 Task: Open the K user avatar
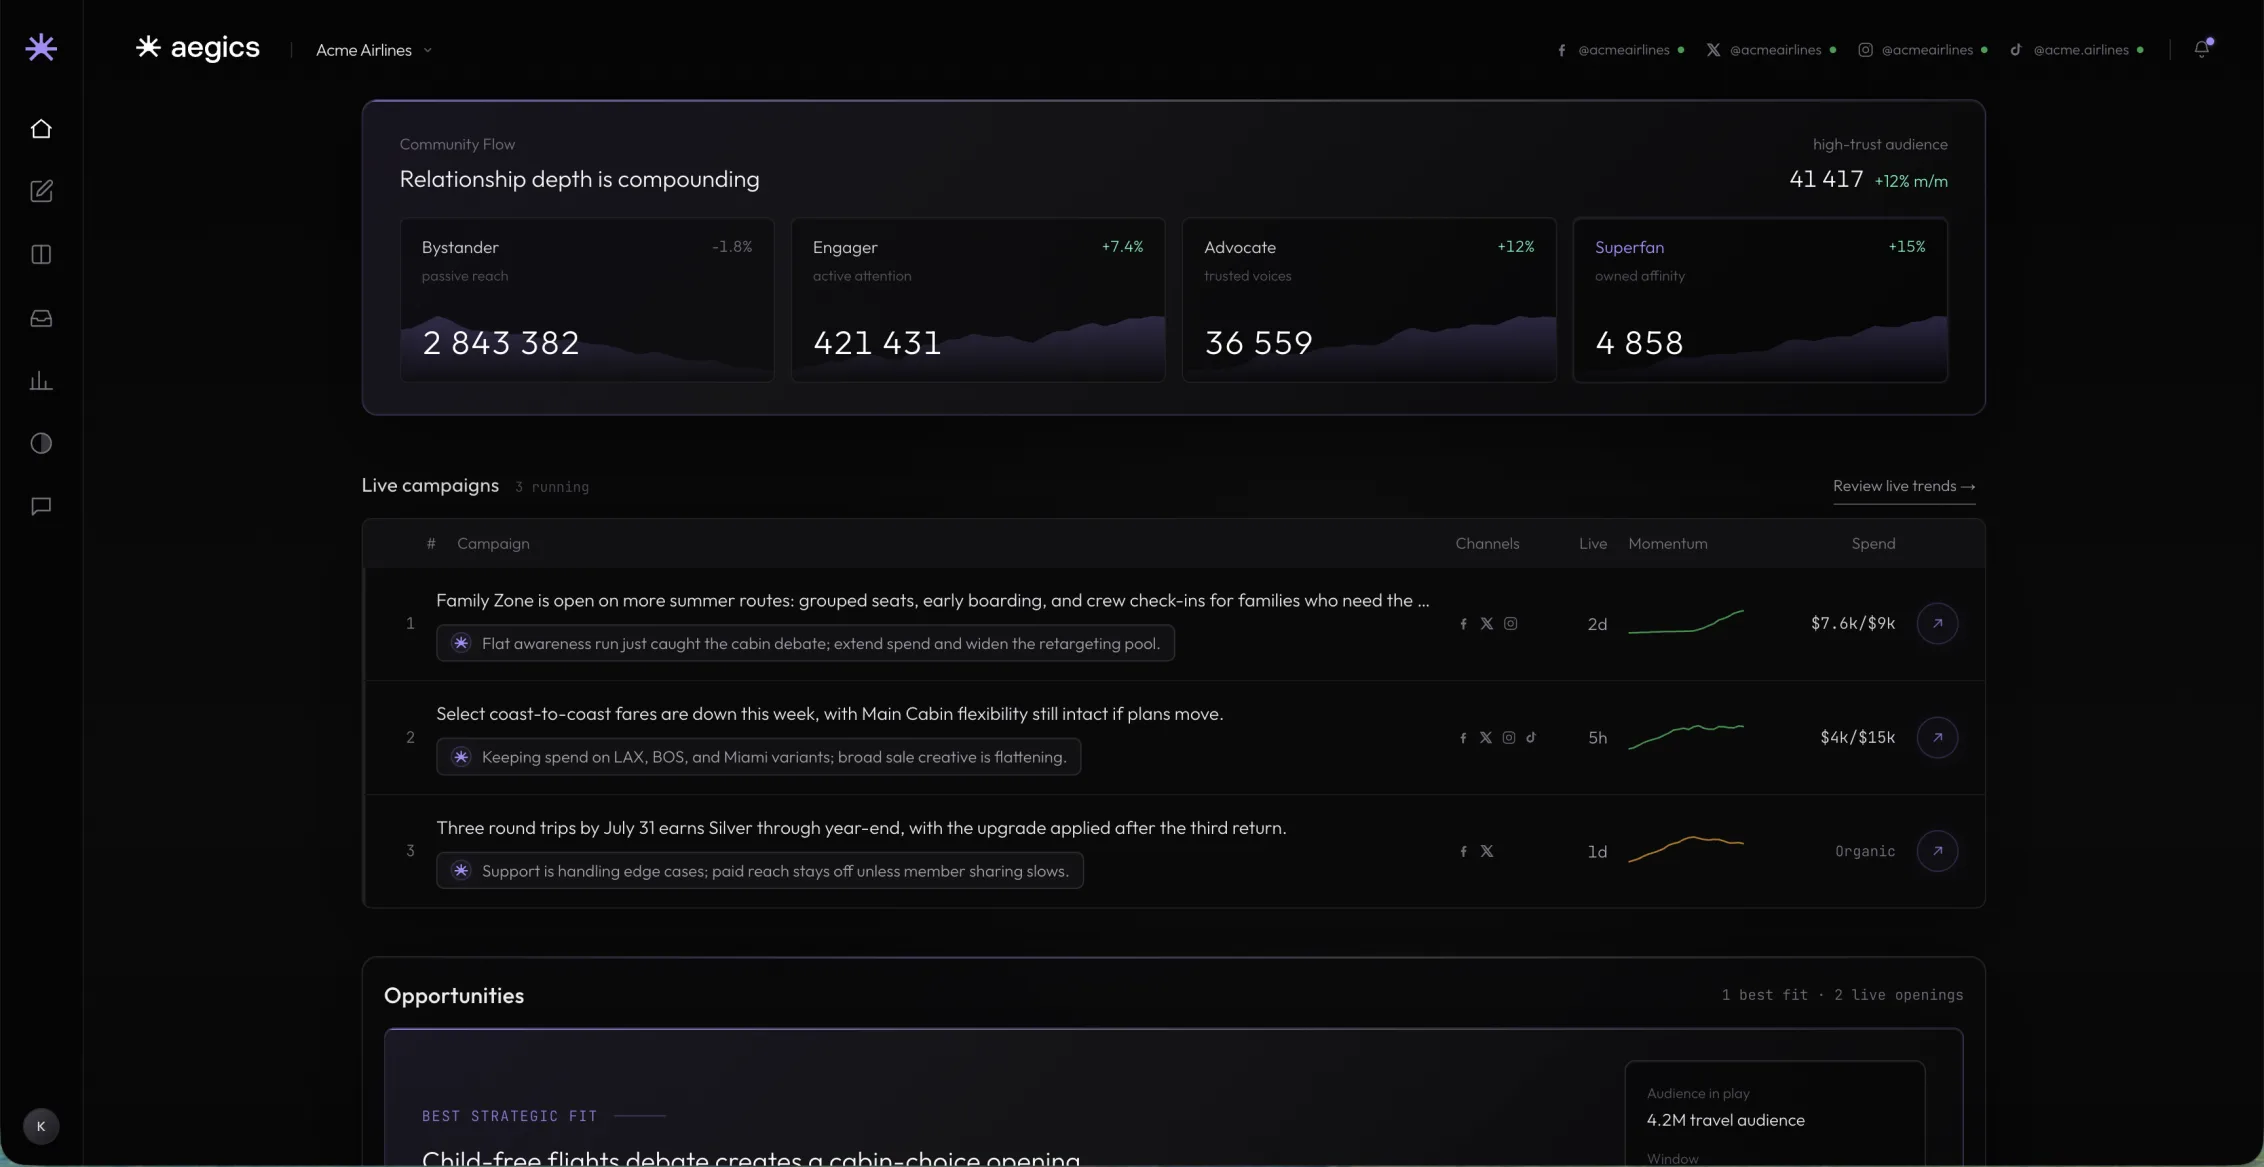tap(41, 1126)
